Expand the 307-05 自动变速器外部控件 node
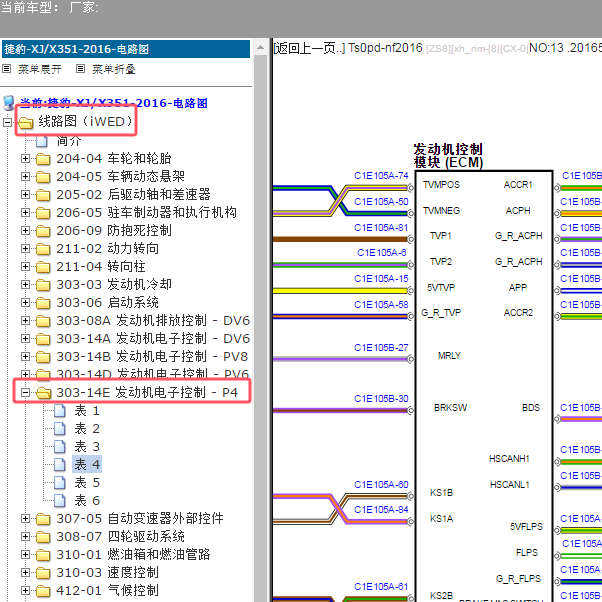The image size is (602, 602). point(26,519)
